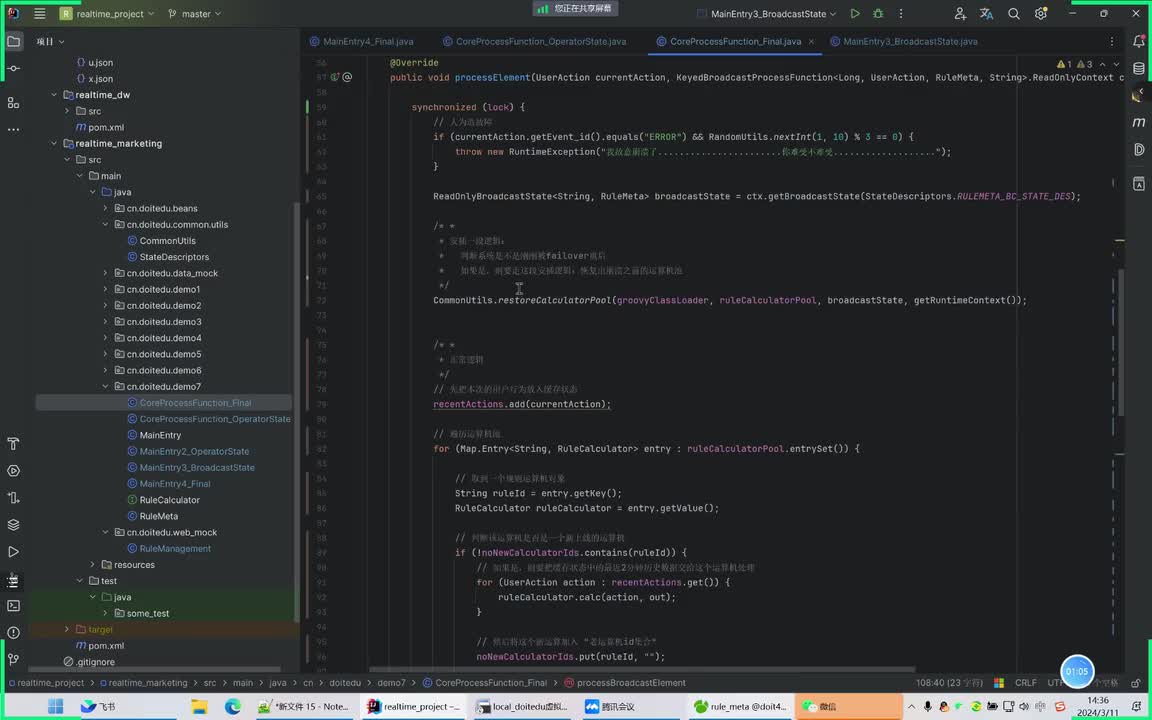Open Microsoft Edge from the taskbar
Viewport: 1152px width, 720px height.
pyautogui.click(x=233, y=706)
